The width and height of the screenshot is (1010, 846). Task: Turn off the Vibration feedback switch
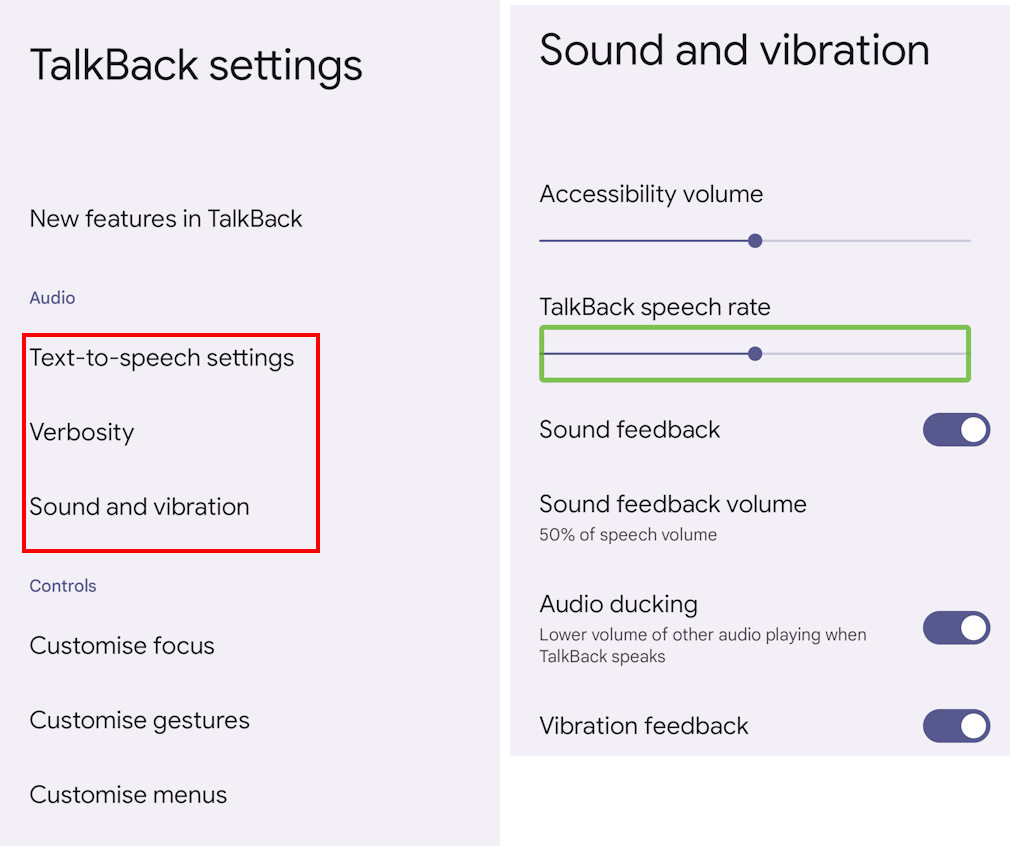(x=956, y=726)
